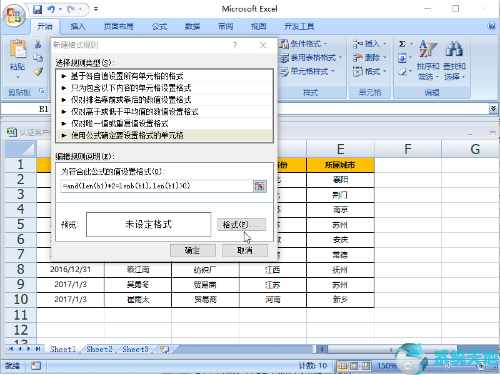This screenshot has height=375, width=500.
Task: Open the 格式 cell format ribbon menu
Action: (x=370, y=71)
